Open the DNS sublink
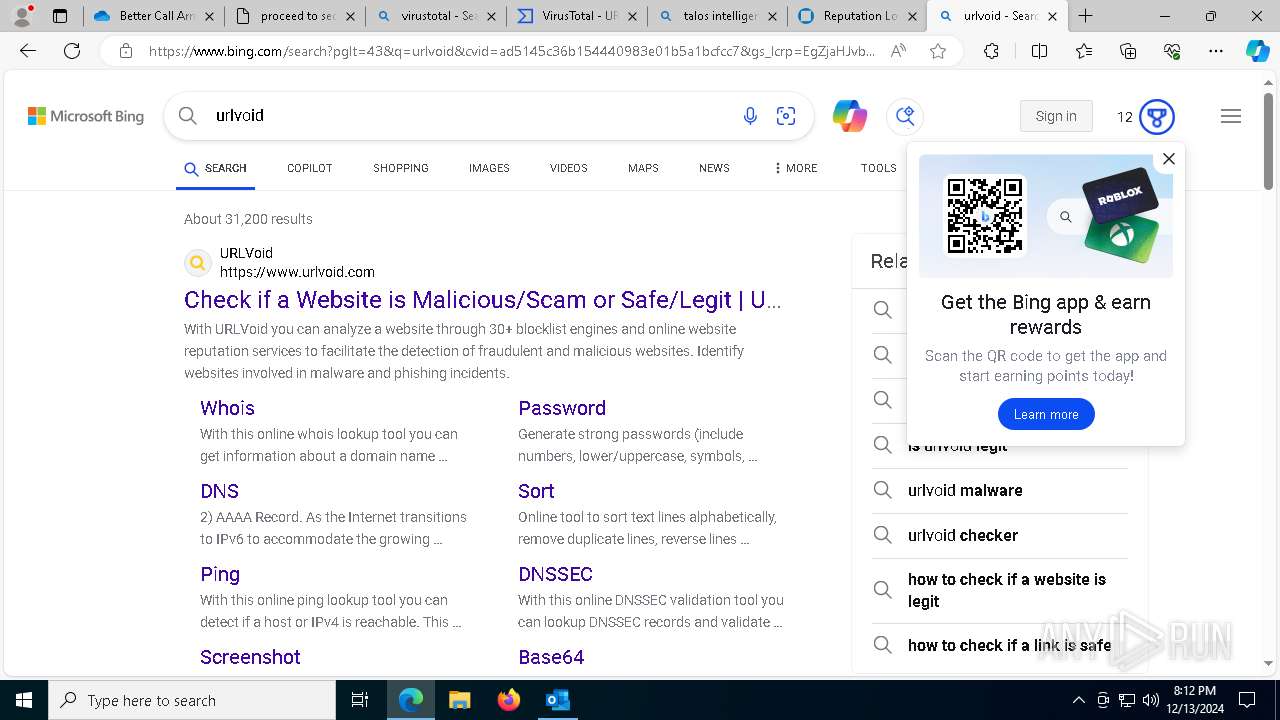 coord(219,491)
